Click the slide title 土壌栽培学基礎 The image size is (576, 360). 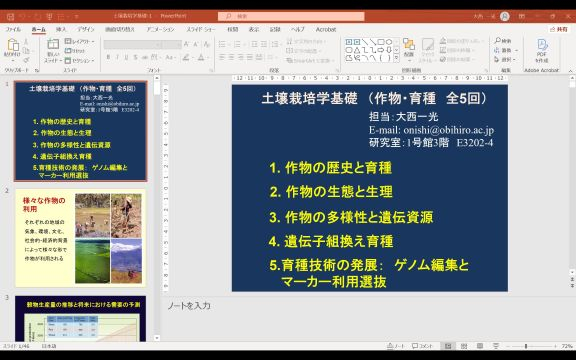309,98
